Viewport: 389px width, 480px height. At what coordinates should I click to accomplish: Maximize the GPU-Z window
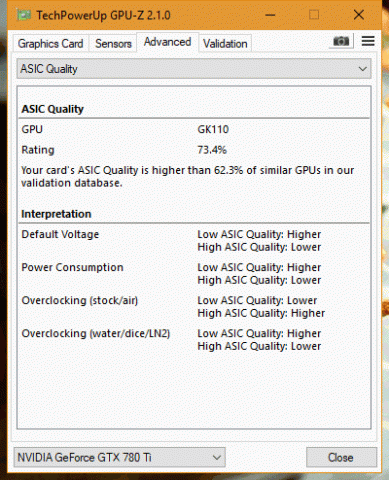coord(314,15)
